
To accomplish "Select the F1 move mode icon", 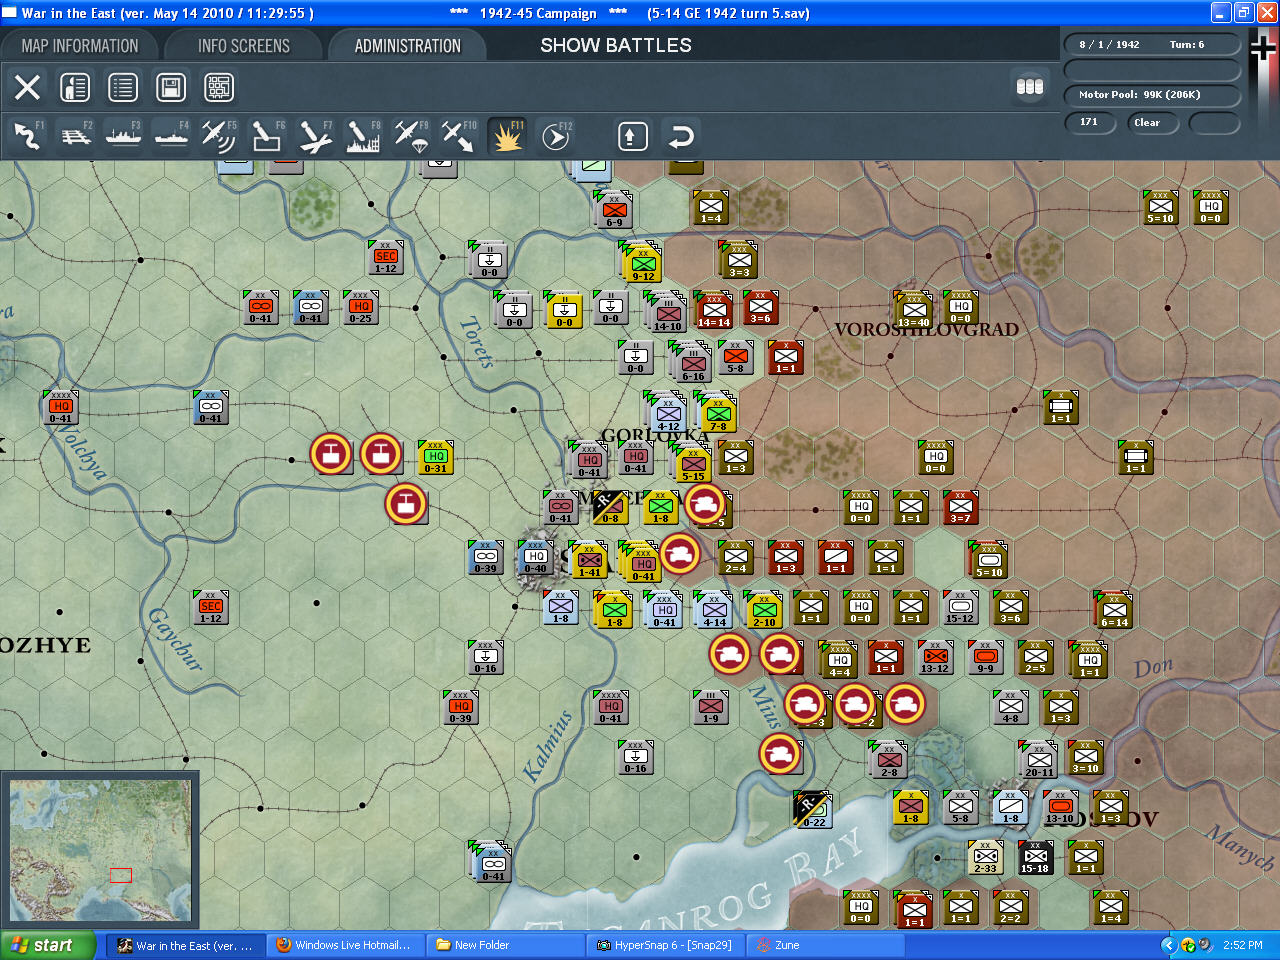I will [x=27, y=136].
